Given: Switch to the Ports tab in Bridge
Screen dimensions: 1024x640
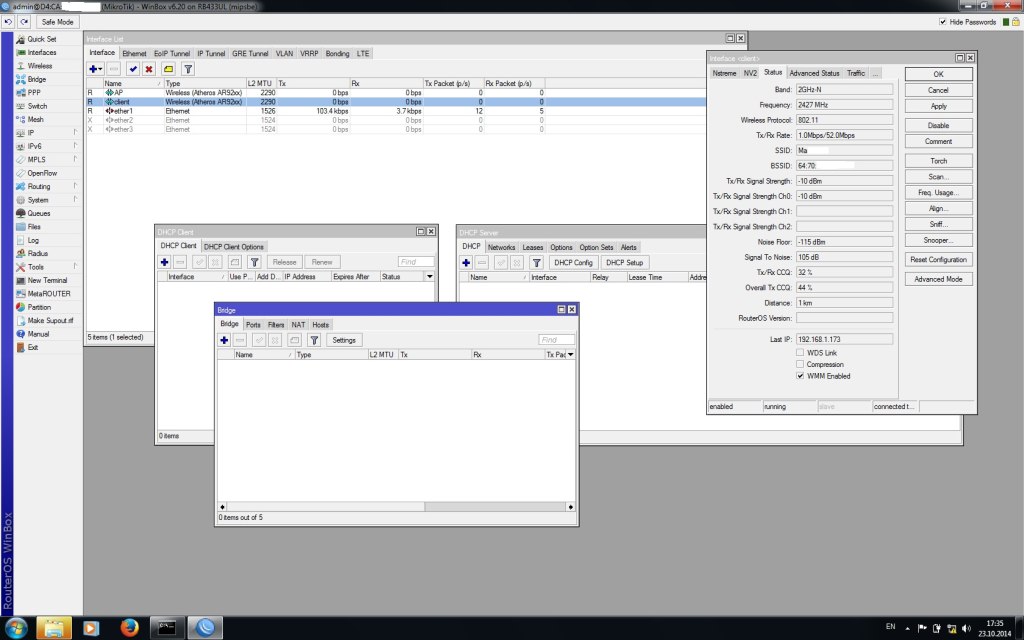Looking at the screenshot, I should point(253,325).
